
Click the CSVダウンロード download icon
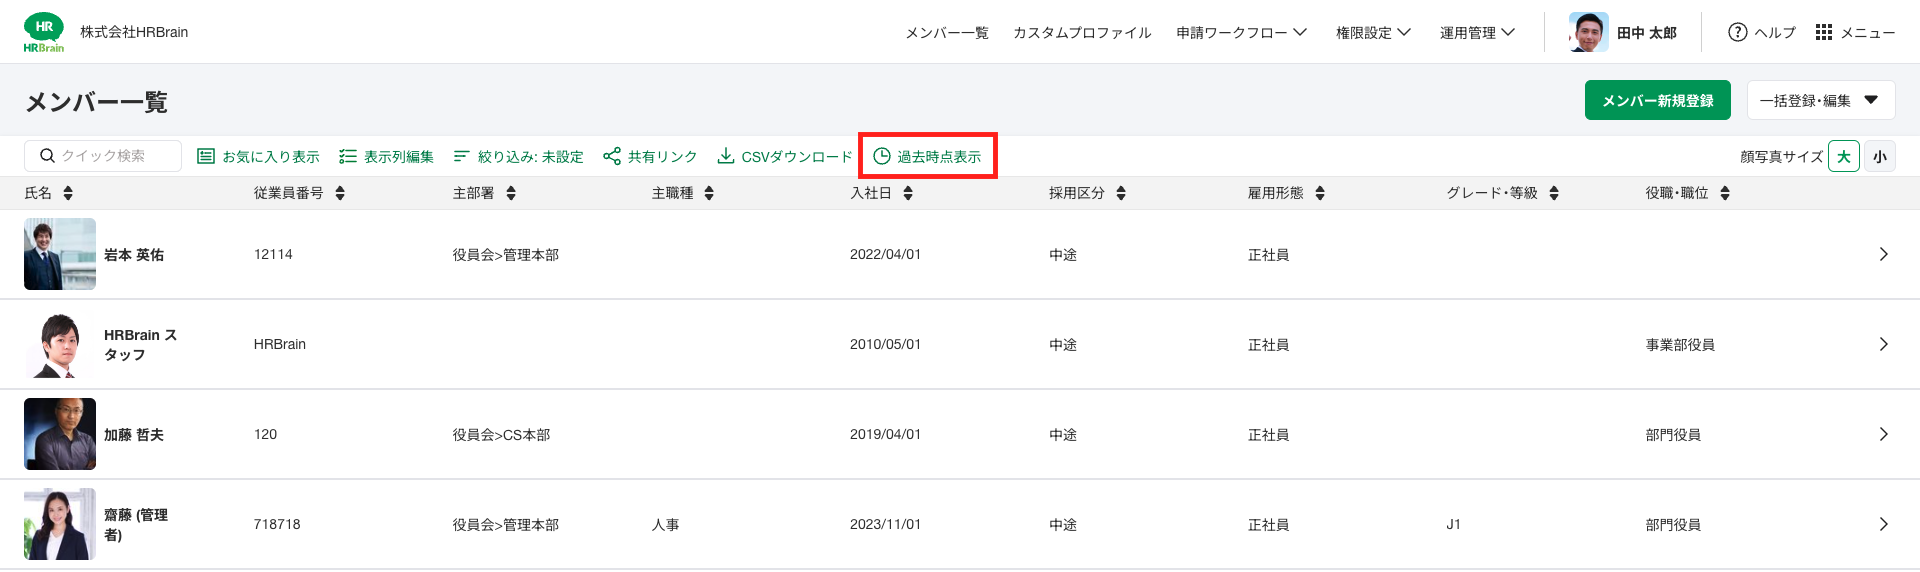(726, 156)
